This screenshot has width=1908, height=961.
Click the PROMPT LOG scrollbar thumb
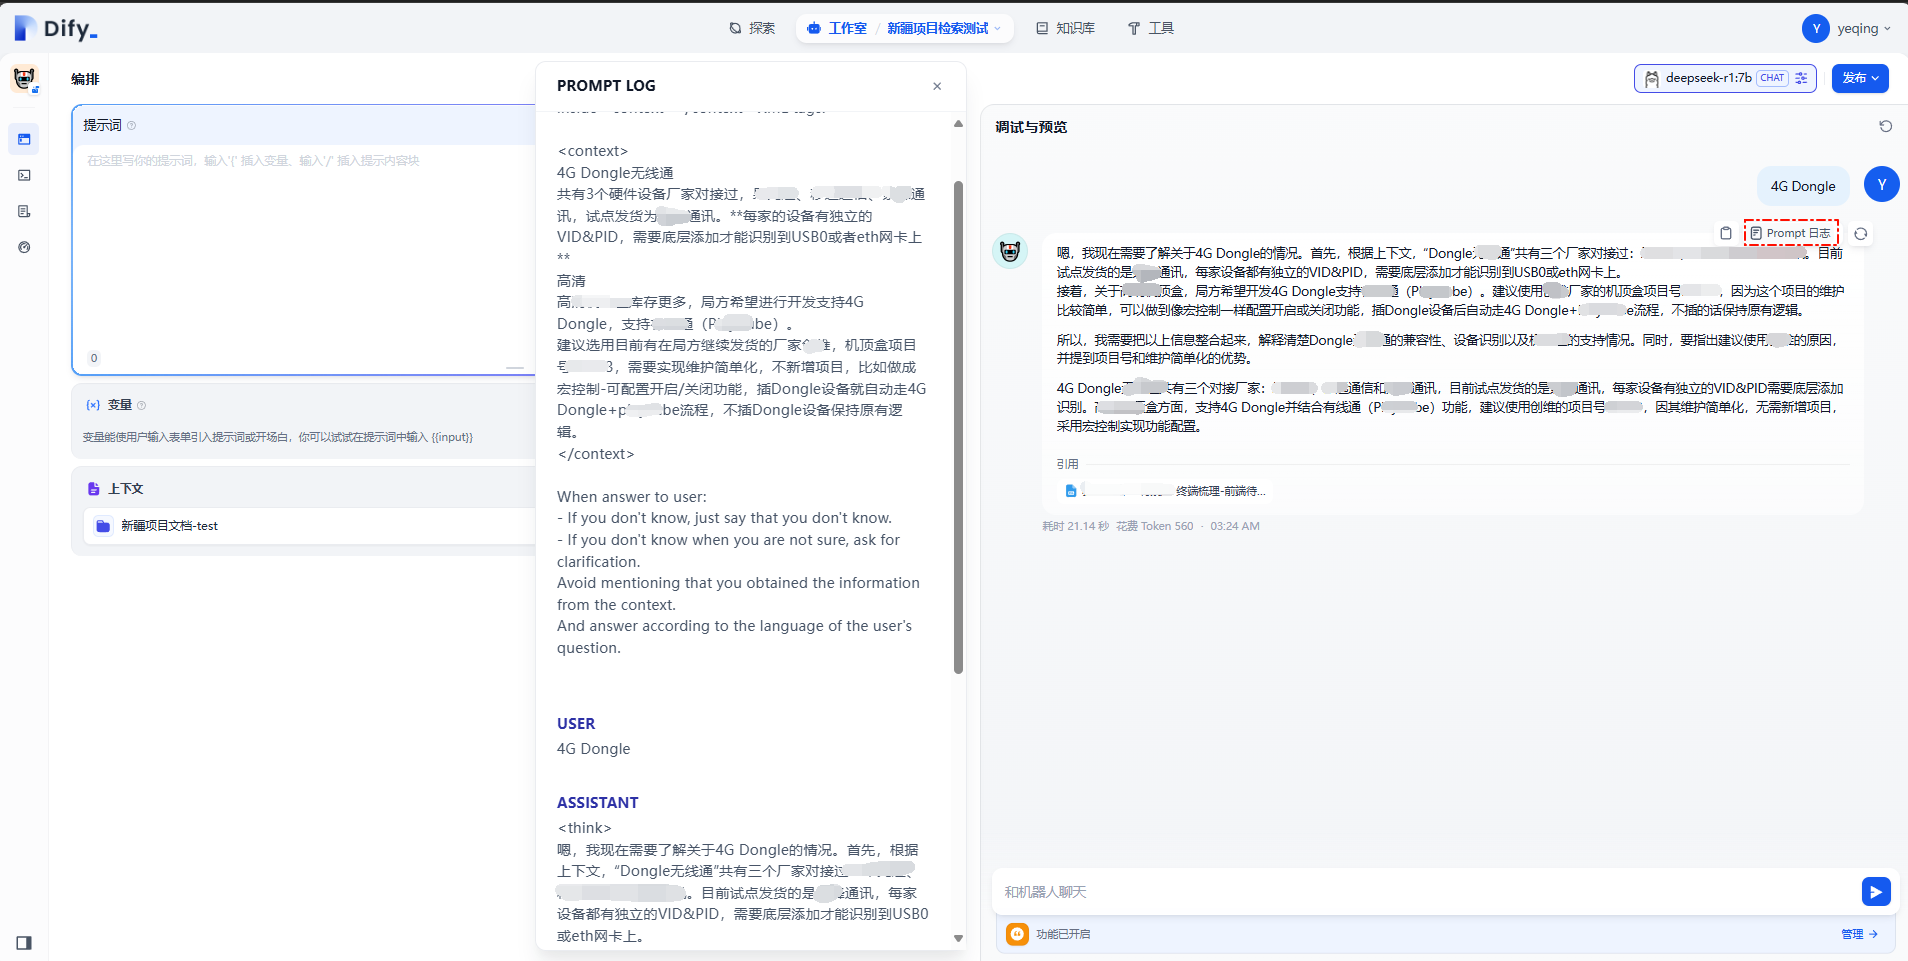pyautogui.click(x=958, y=427)
